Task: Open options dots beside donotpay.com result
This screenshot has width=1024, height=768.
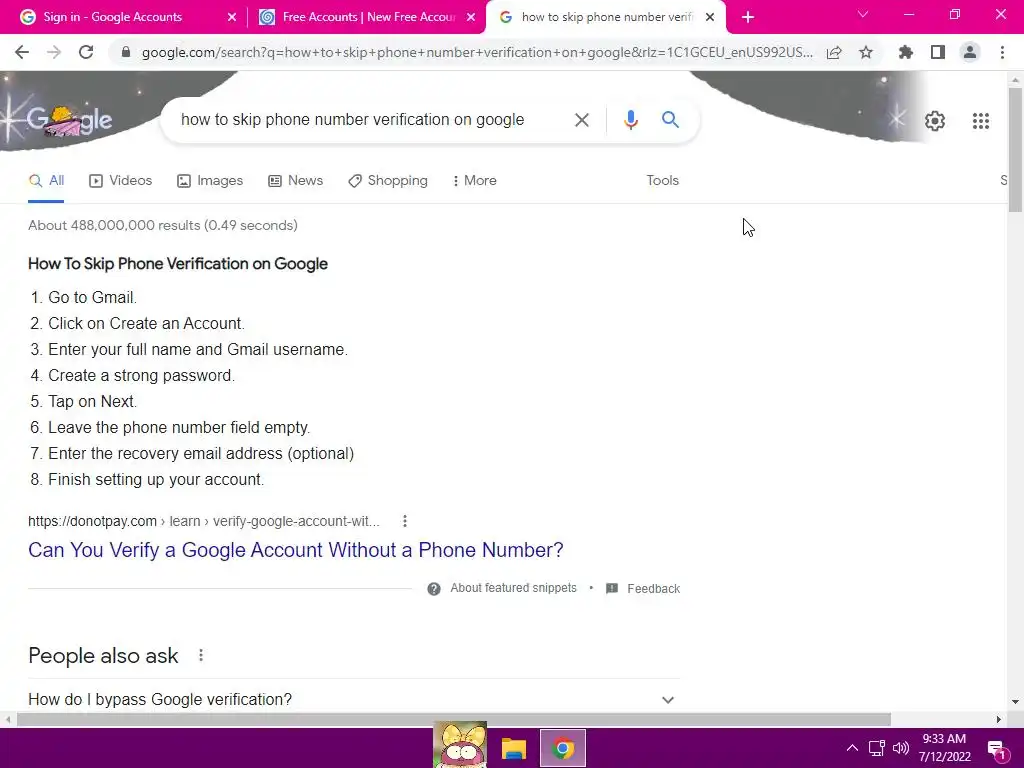Action: click(x=405, y=521)
